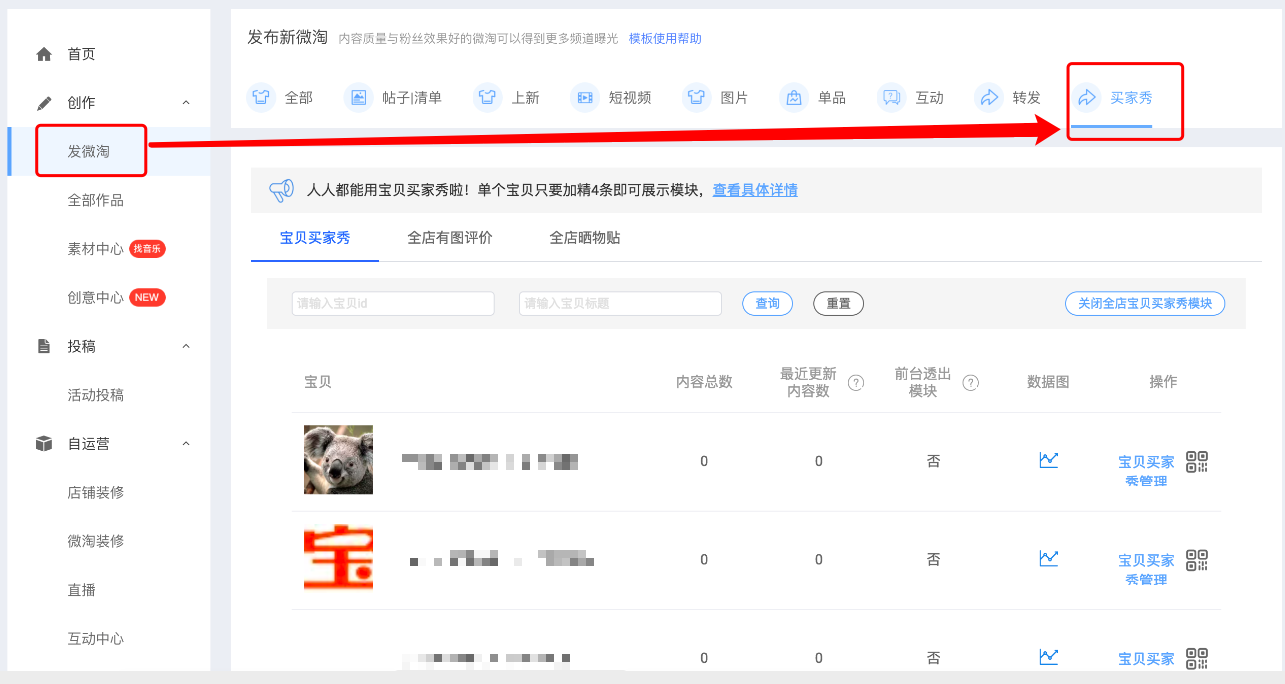The width and height of the screenshot is (1285, 684).
Task: Click help icon beside 最近更新内容数 header
Action: coord(856,382)
